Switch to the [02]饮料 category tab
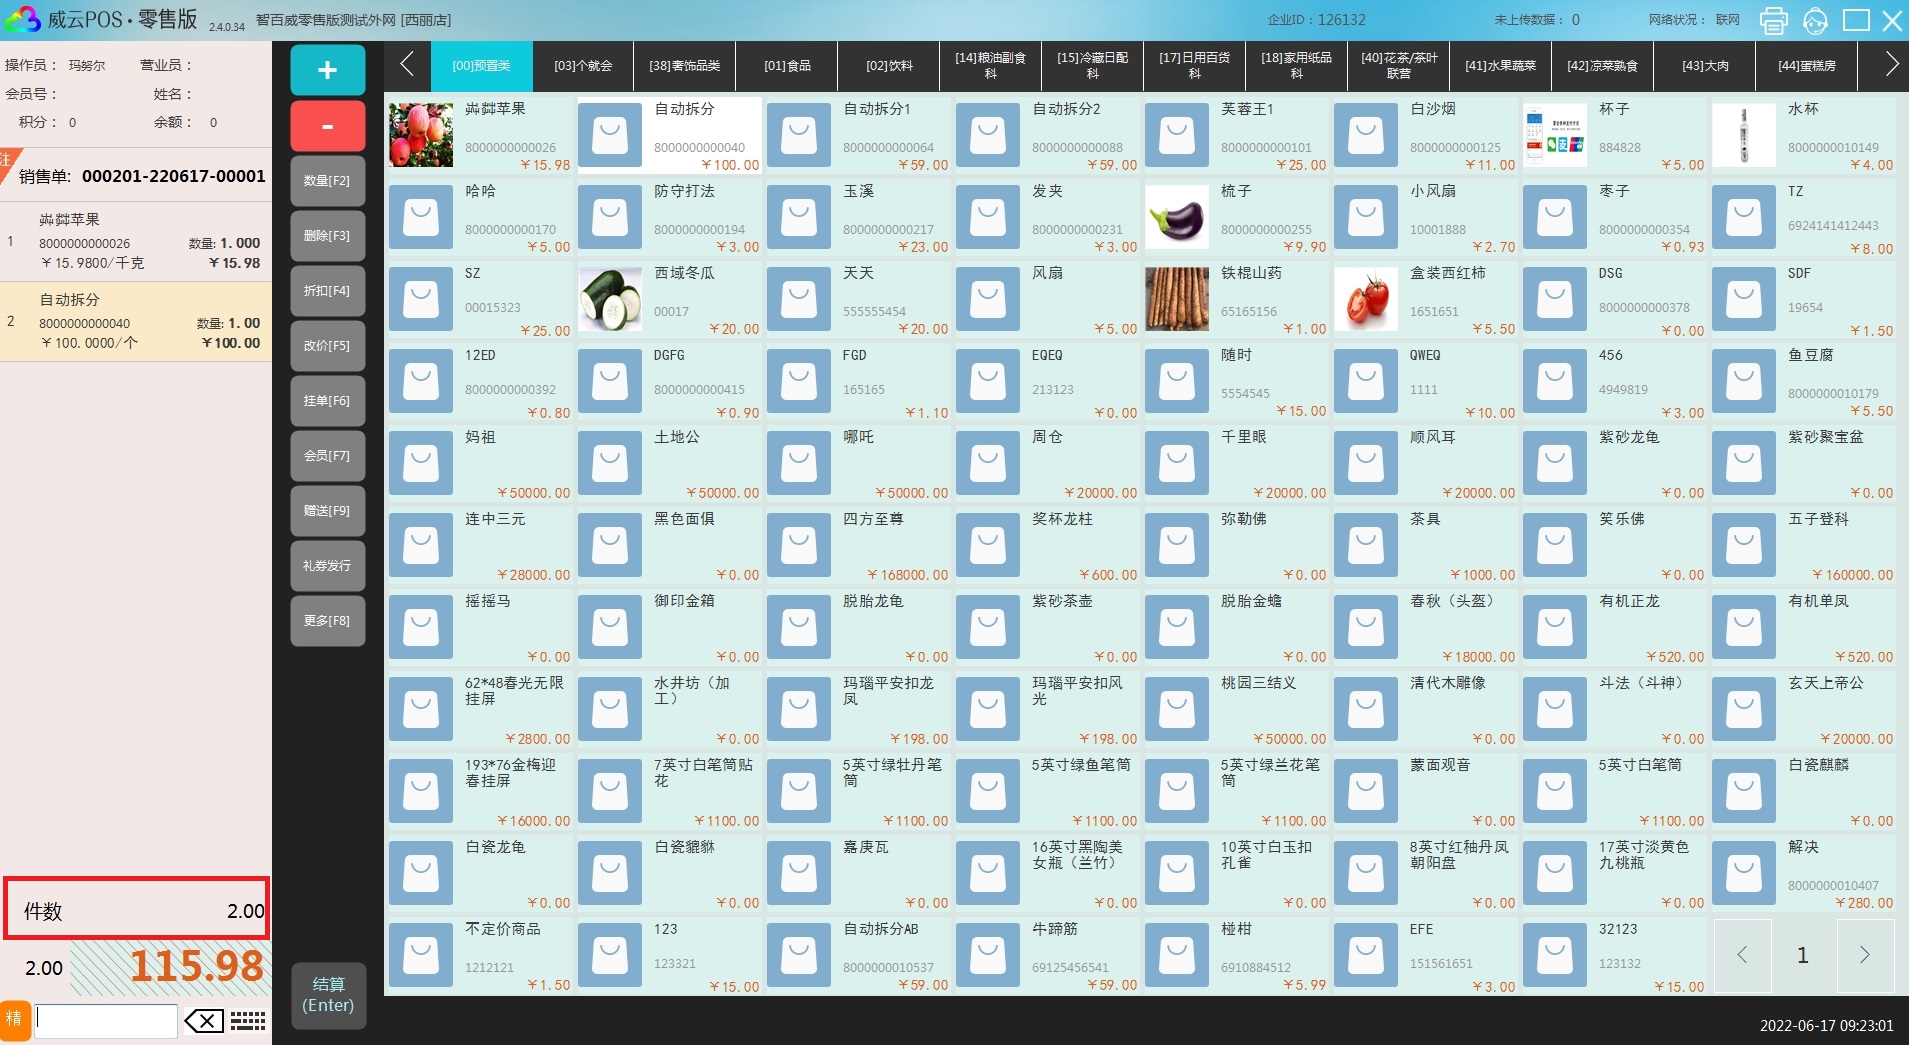The image size is (1909, 1045). tap(889, 66)
